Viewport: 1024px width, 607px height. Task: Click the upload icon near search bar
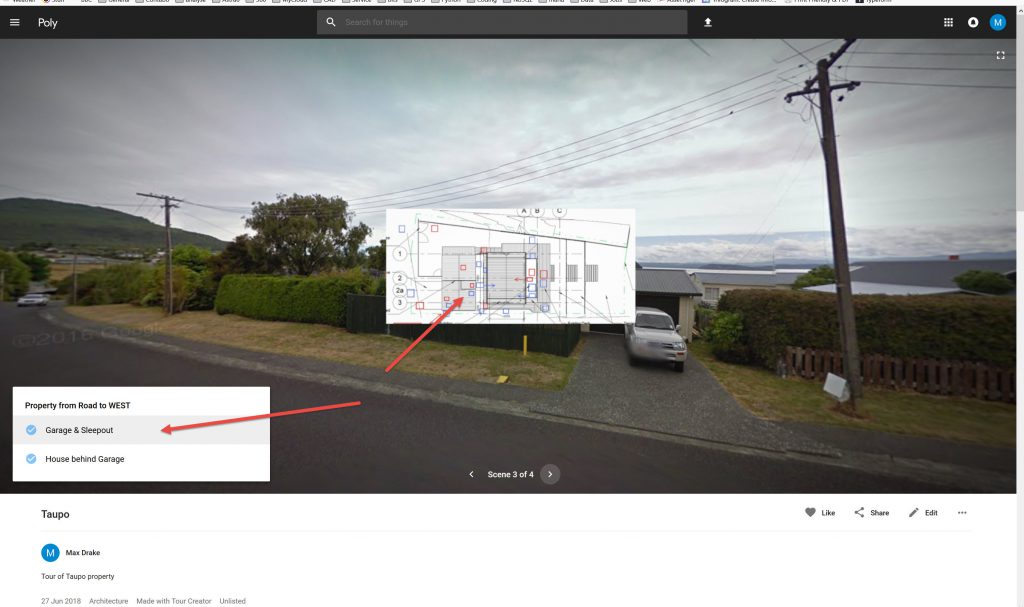707,22
